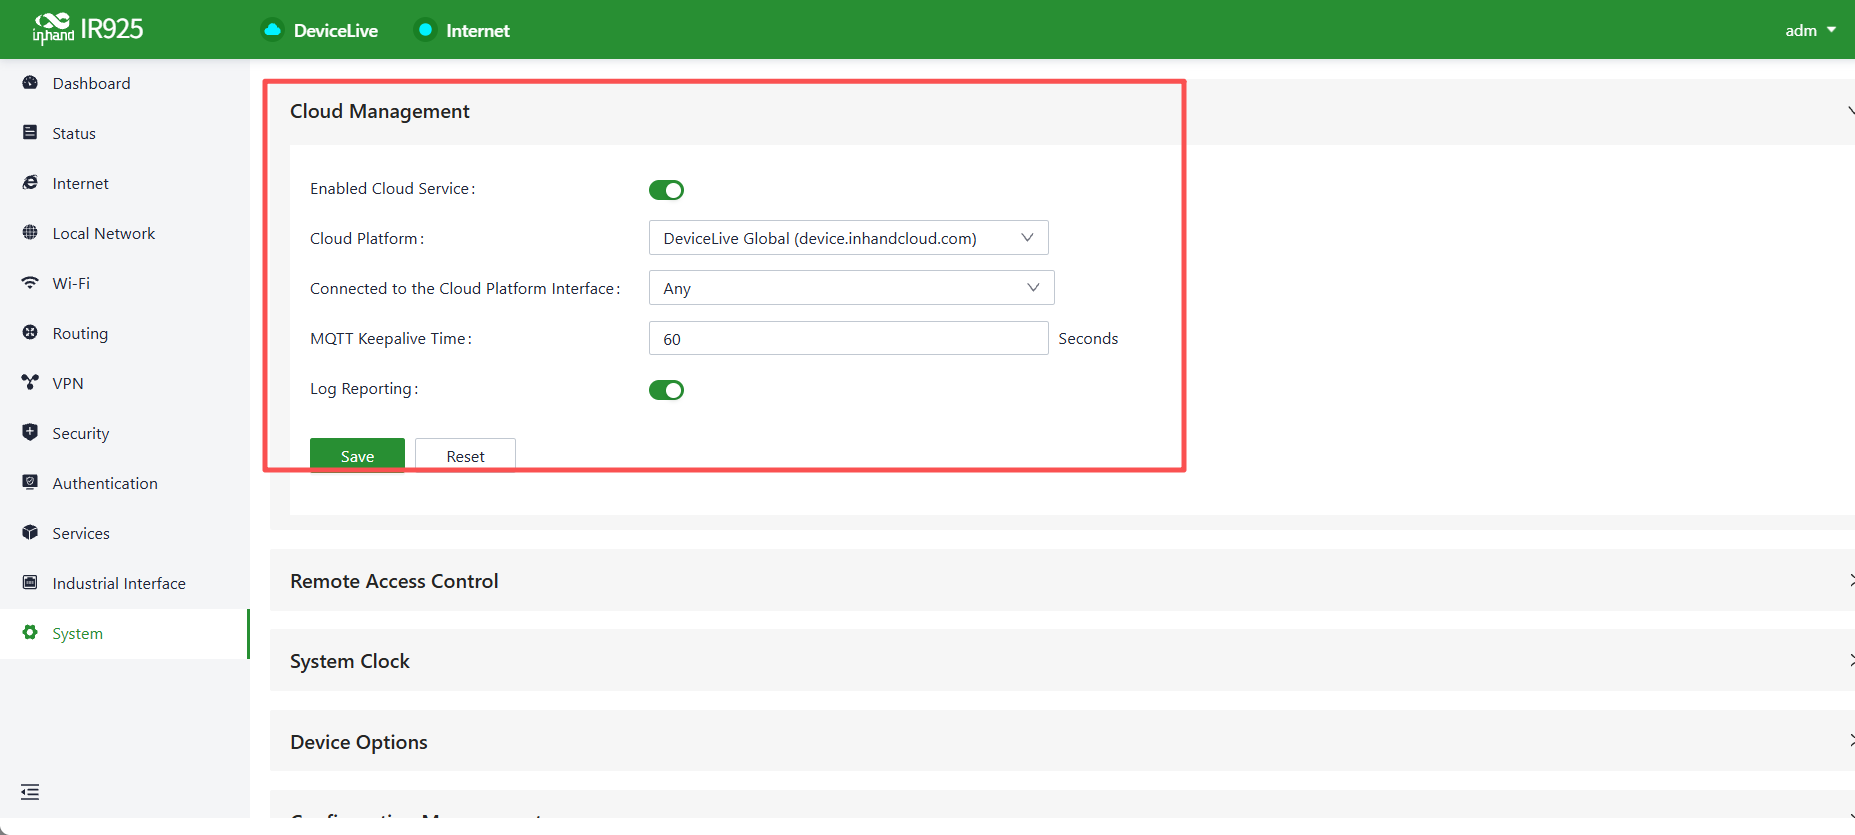The width and height of the screenshot is (1855, 835).
Task: Click the System gear icon
Action: click(30, 633)
